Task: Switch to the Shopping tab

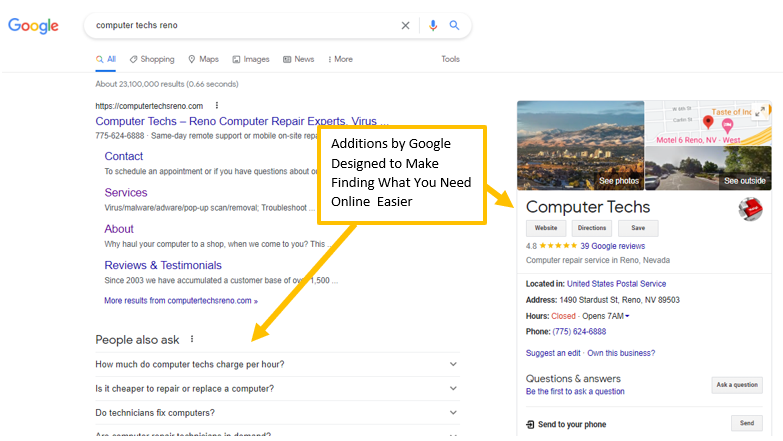Action: [x=152, y=59]
